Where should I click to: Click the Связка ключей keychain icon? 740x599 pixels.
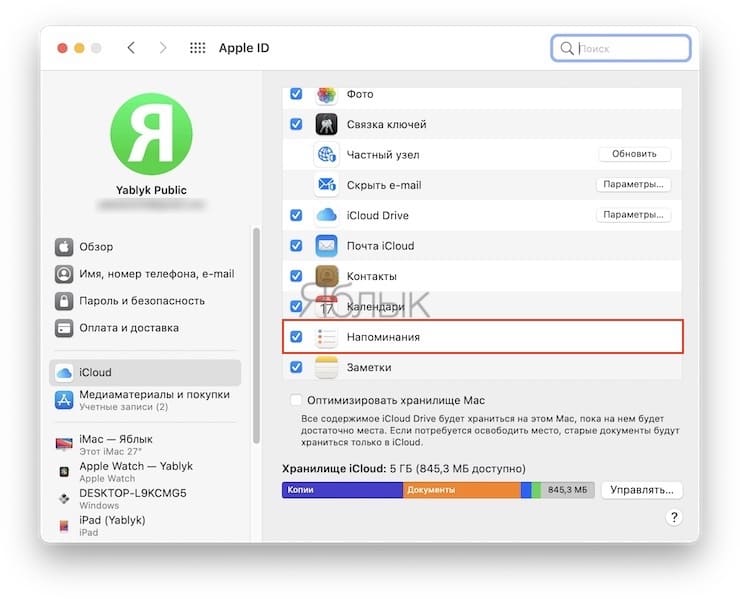(x=326, y=125)
